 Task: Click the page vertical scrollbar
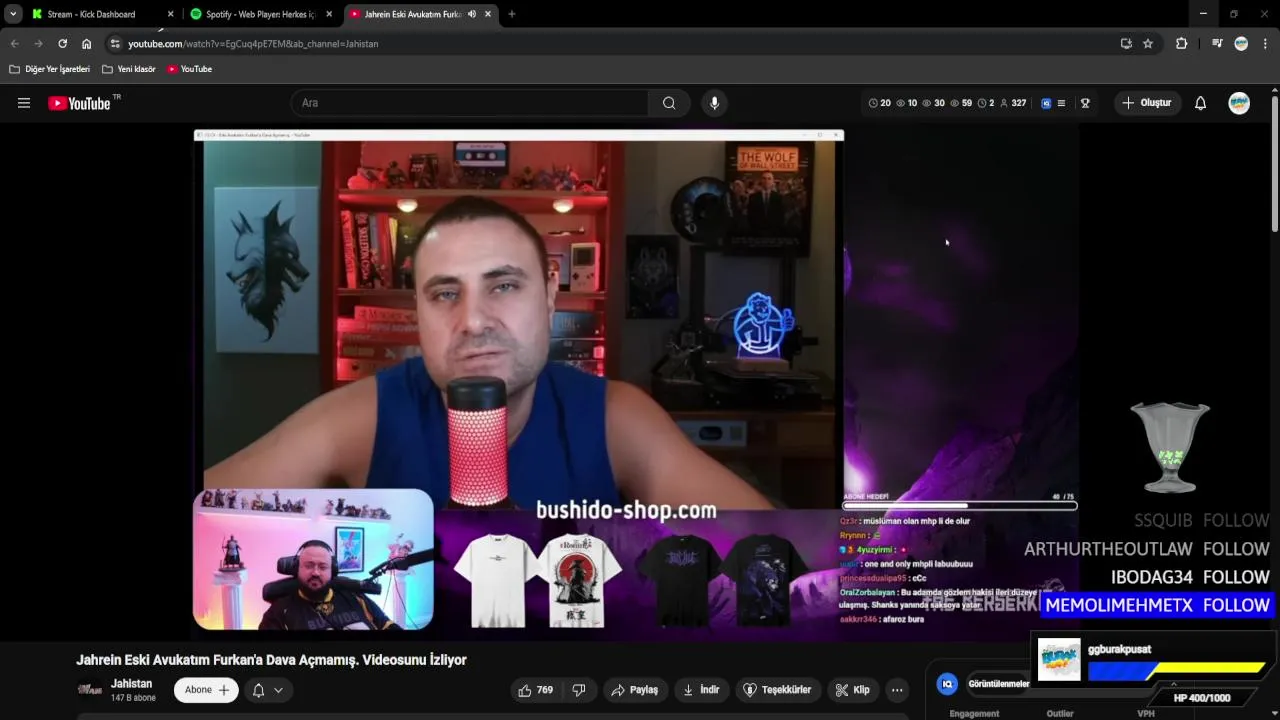tap(1275, 165)
